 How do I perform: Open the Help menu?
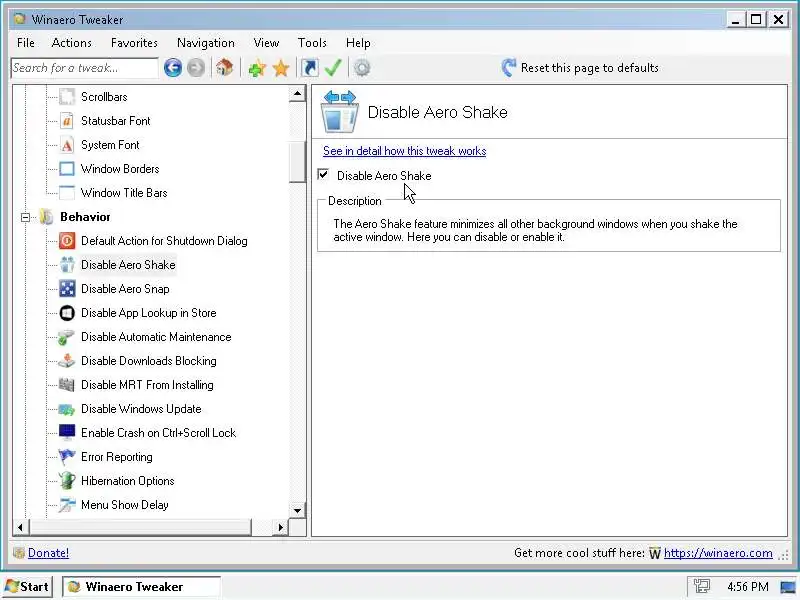358,43
